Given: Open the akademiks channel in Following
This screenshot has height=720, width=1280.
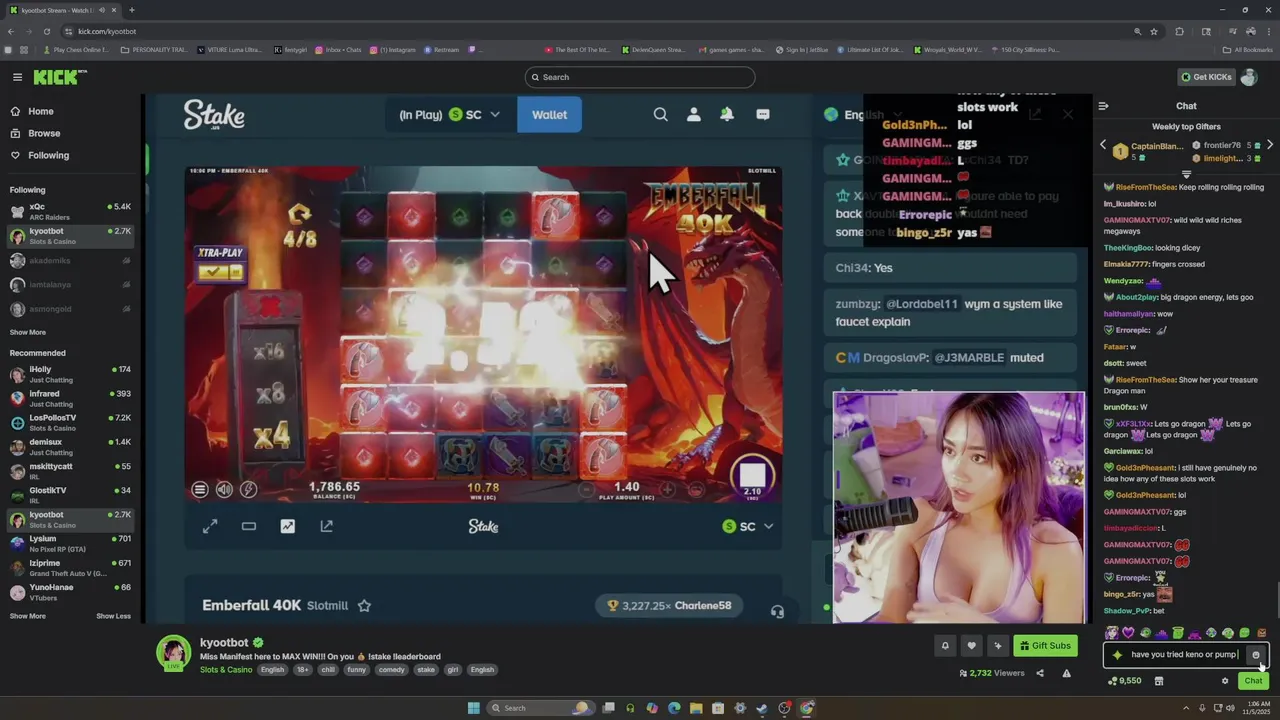Looking at the screenshot, I should click(70, 260).
